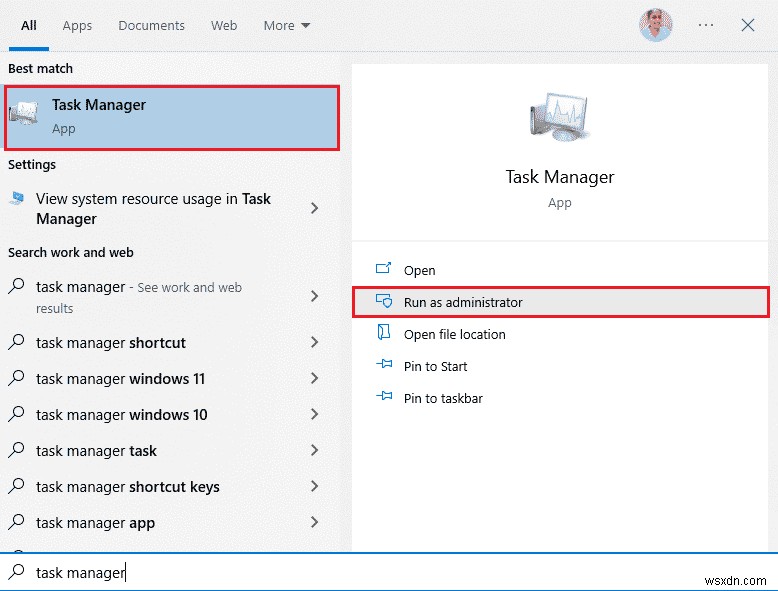Select 'task manager windows 10' suggestion
Screen dimensions: 778x591
pyautogui.click(x=121, y=415)
